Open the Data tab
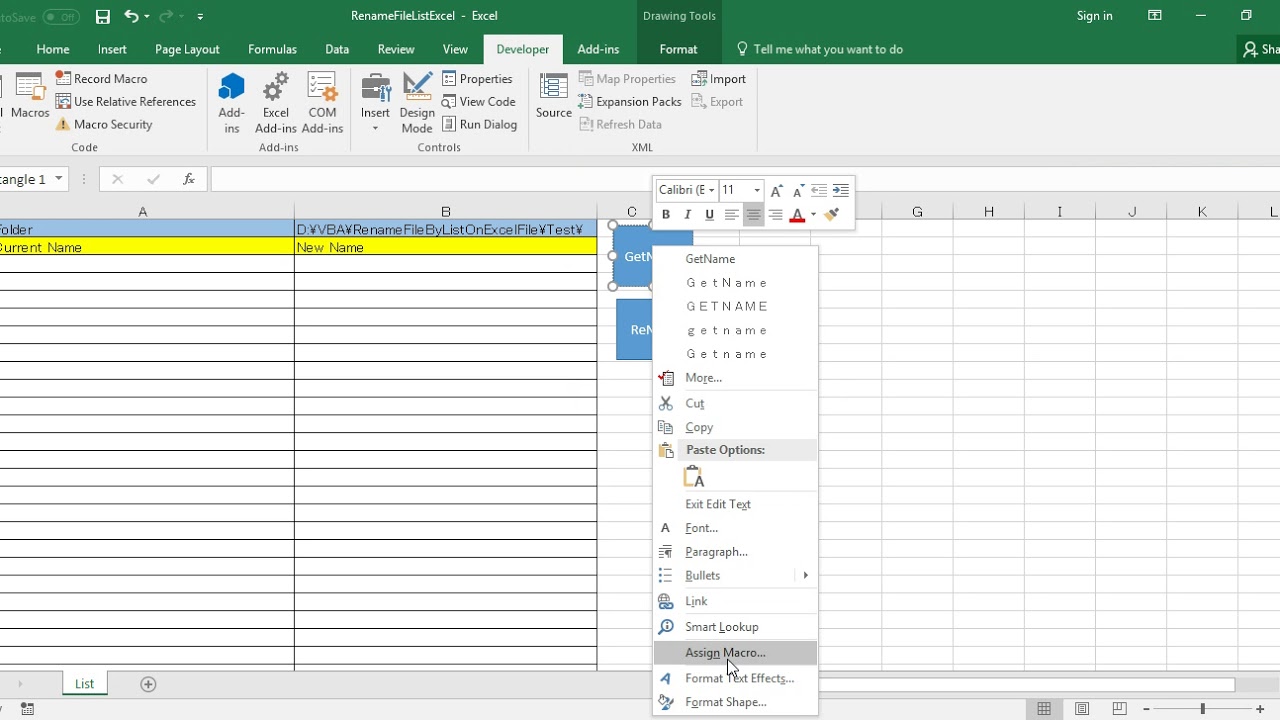 click(x=337, y=49)
